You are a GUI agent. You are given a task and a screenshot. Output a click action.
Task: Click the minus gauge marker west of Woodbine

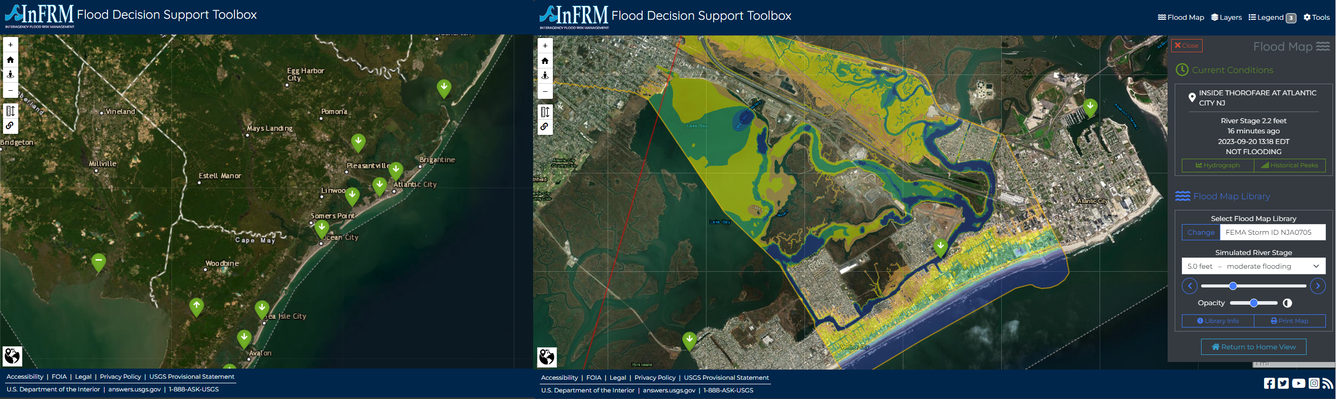coord(98,263)
